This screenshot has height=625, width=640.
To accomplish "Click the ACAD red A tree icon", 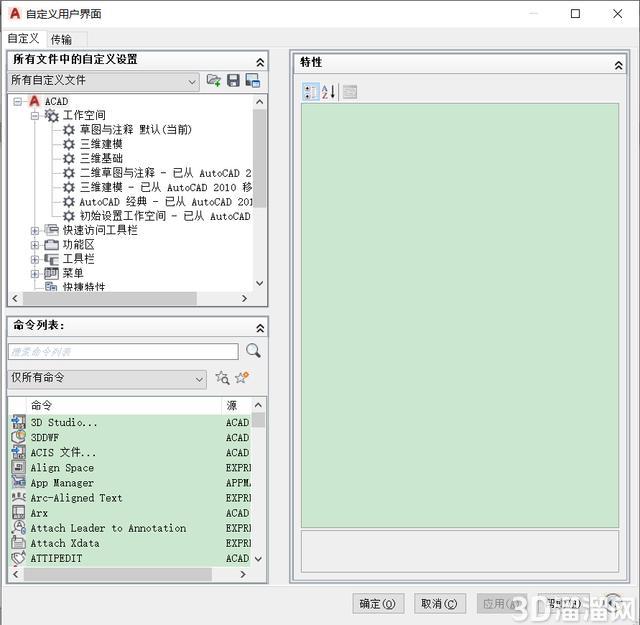I will click(x=34, y=101).
